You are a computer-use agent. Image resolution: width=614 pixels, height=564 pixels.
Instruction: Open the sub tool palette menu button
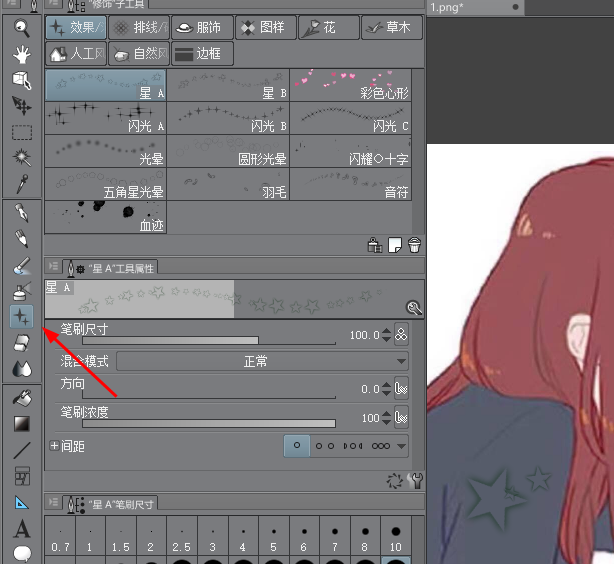53,3
